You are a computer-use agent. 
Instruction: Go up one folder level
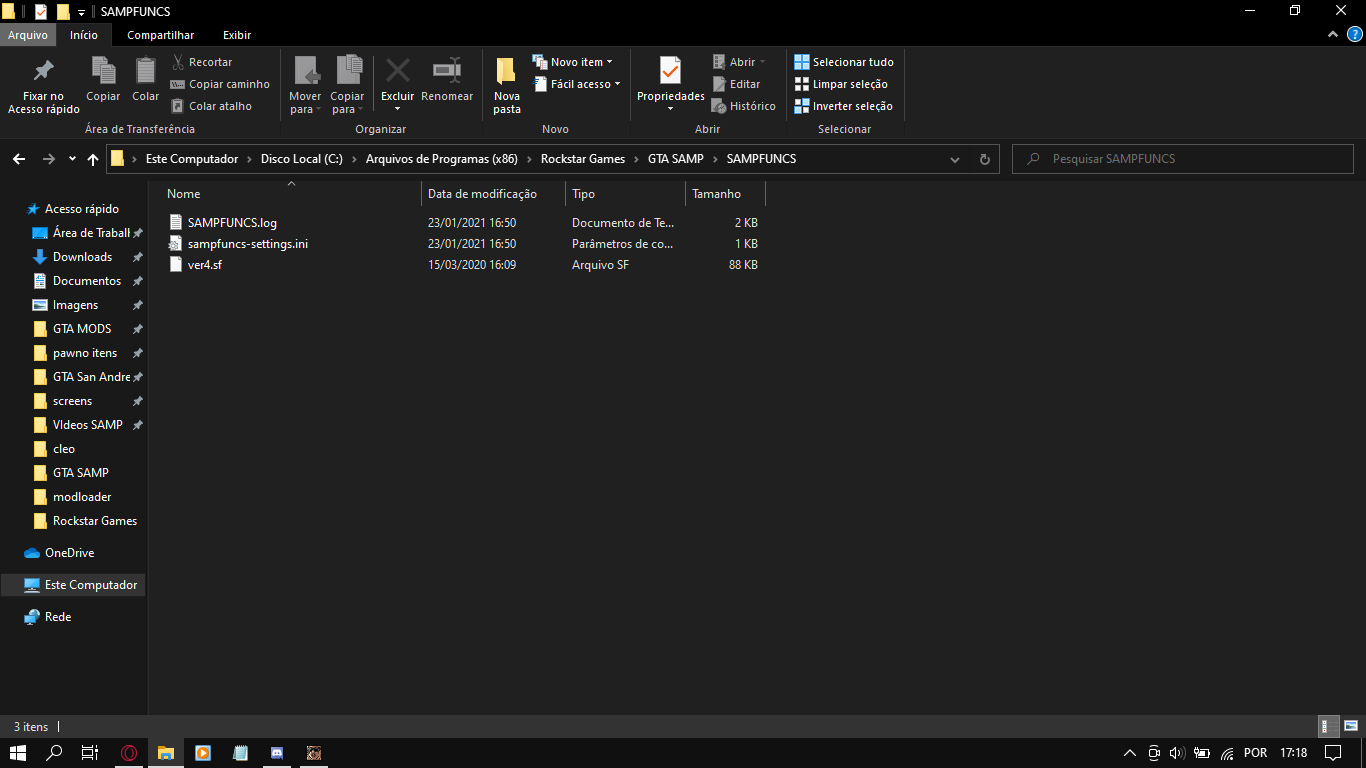[93, 159]
